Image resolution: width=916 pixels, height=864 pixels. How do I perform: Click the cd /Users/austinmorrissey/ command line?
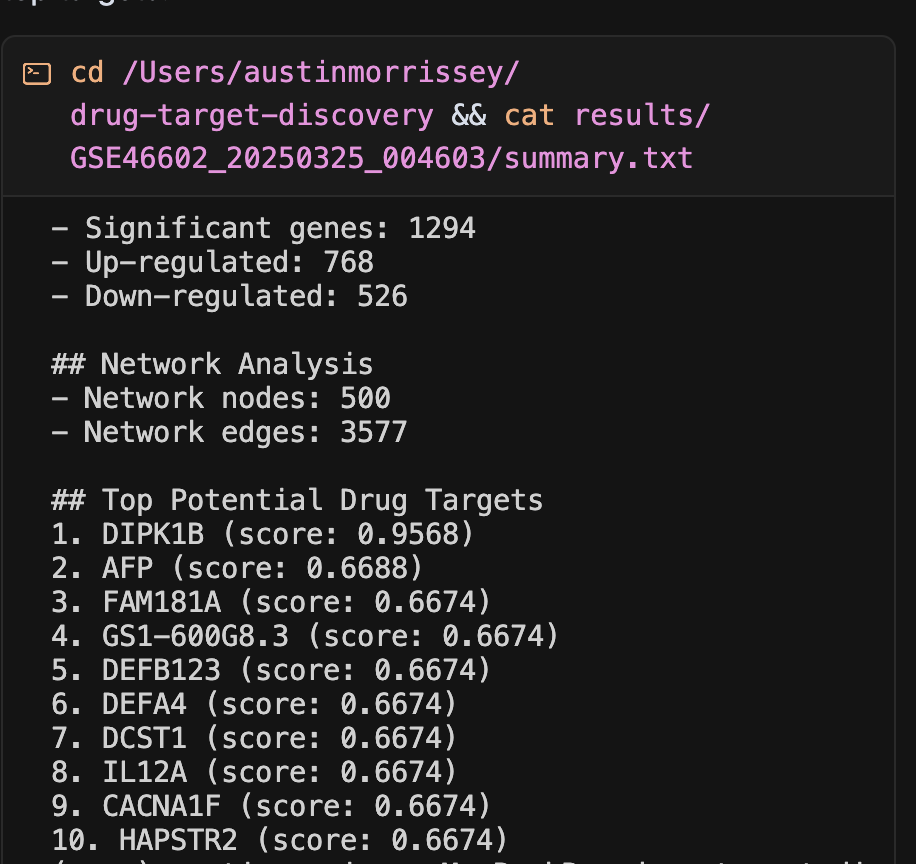[295, 73]
